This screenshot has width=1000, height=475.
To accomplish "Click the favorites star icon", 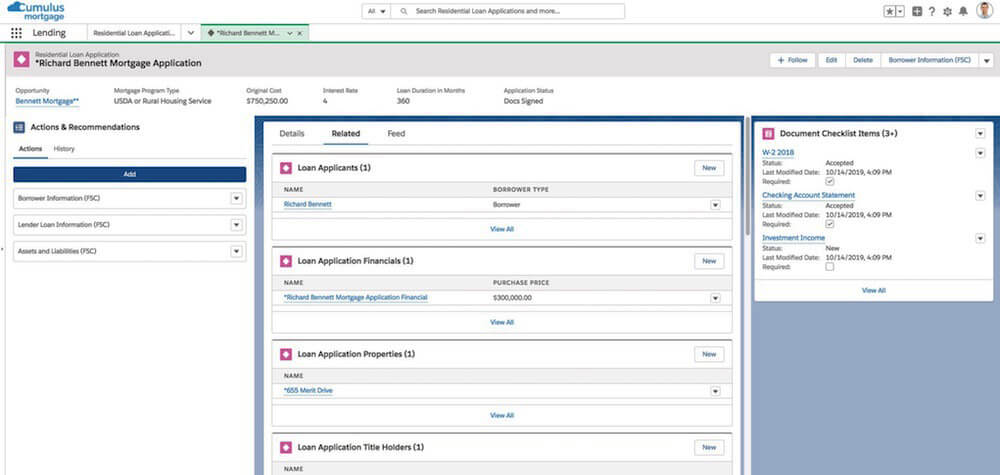I will 888,11.
